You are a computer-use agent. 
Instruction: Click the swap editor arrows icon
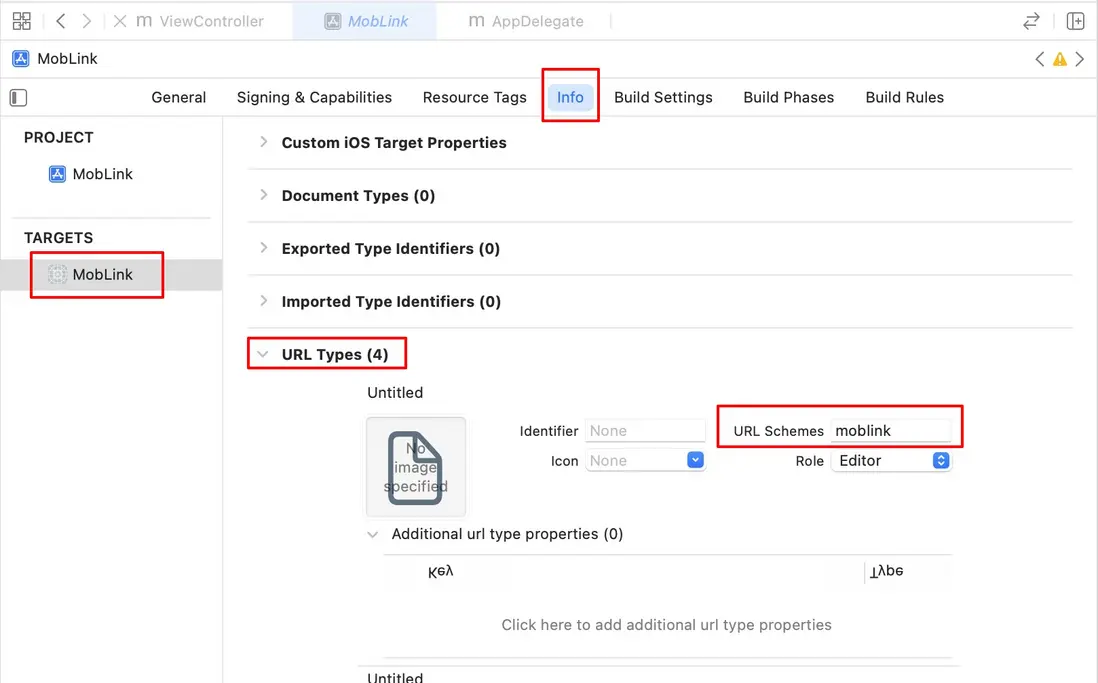[1031, 21]
